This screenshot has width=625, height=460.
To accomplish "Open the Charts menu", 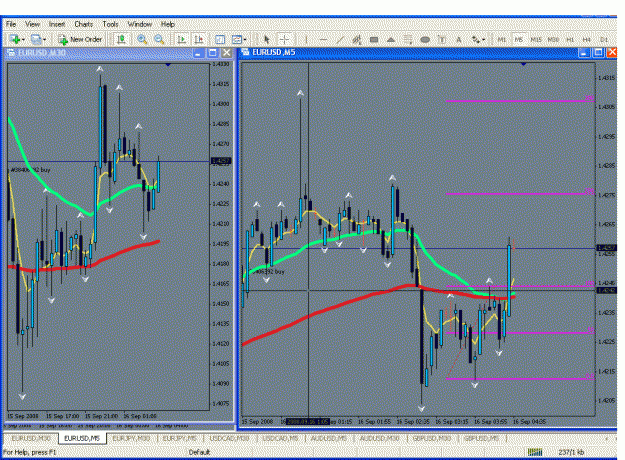I will pos(84,24).
